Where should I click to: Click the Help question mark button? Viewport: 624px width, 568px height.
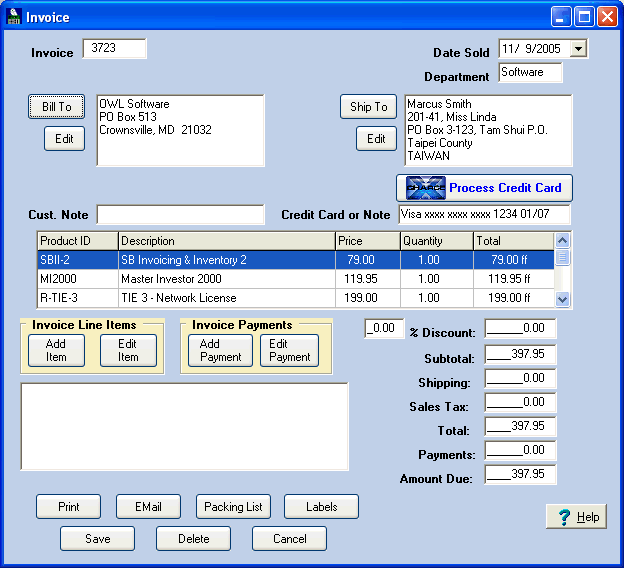click(x=576, y=517)
